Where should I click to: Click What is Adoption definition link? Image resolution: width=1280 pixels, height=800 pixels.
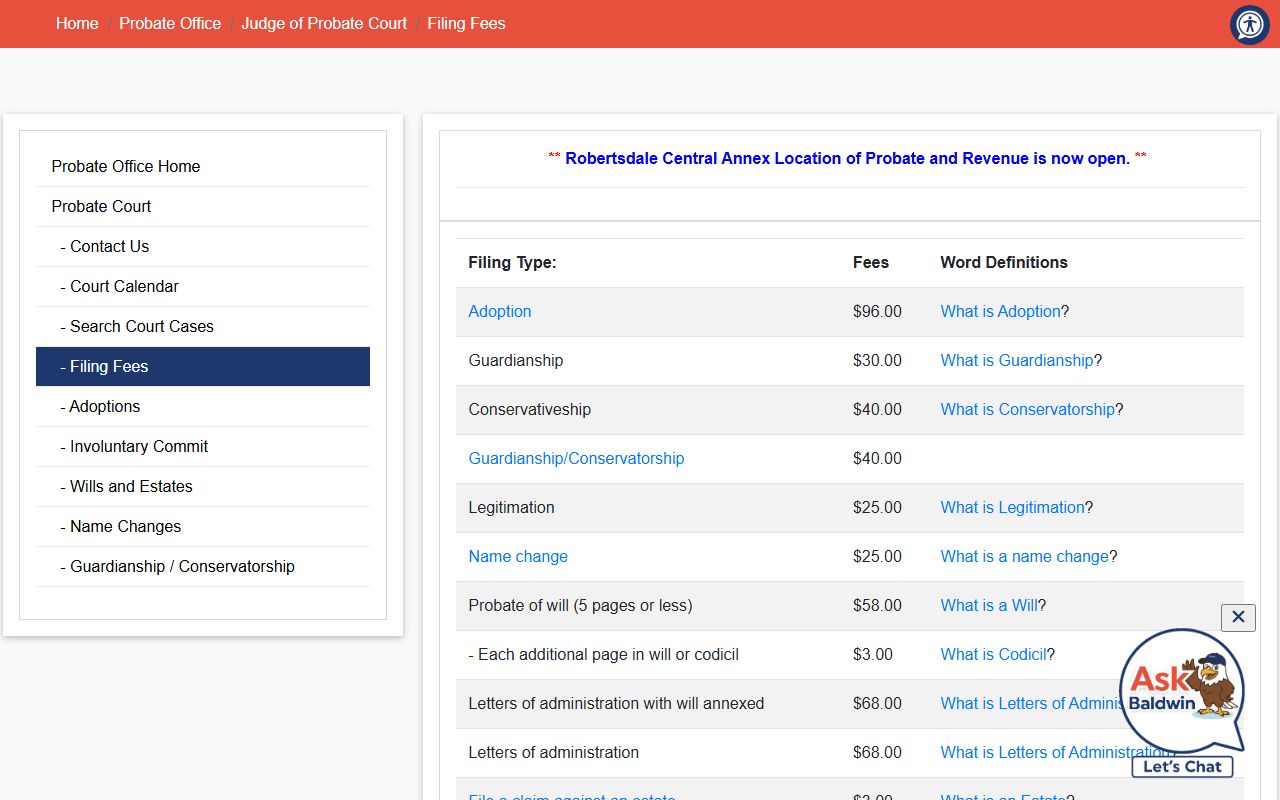point(1000,312)
